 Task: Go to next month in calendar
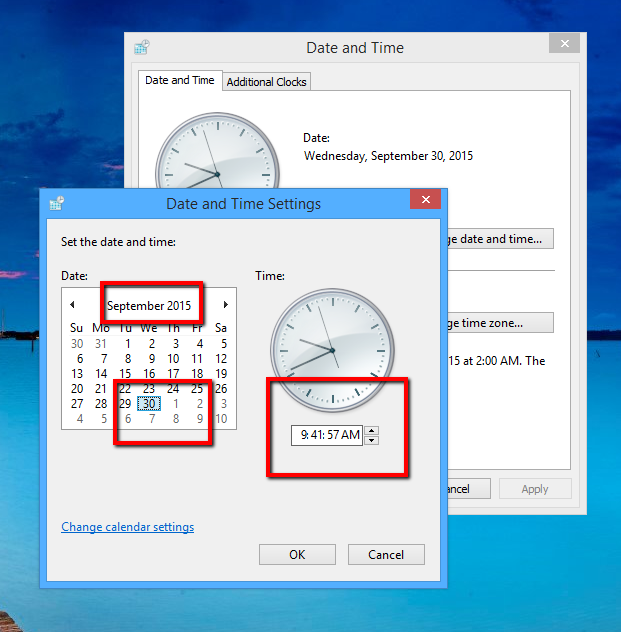[x=226, y=305]
